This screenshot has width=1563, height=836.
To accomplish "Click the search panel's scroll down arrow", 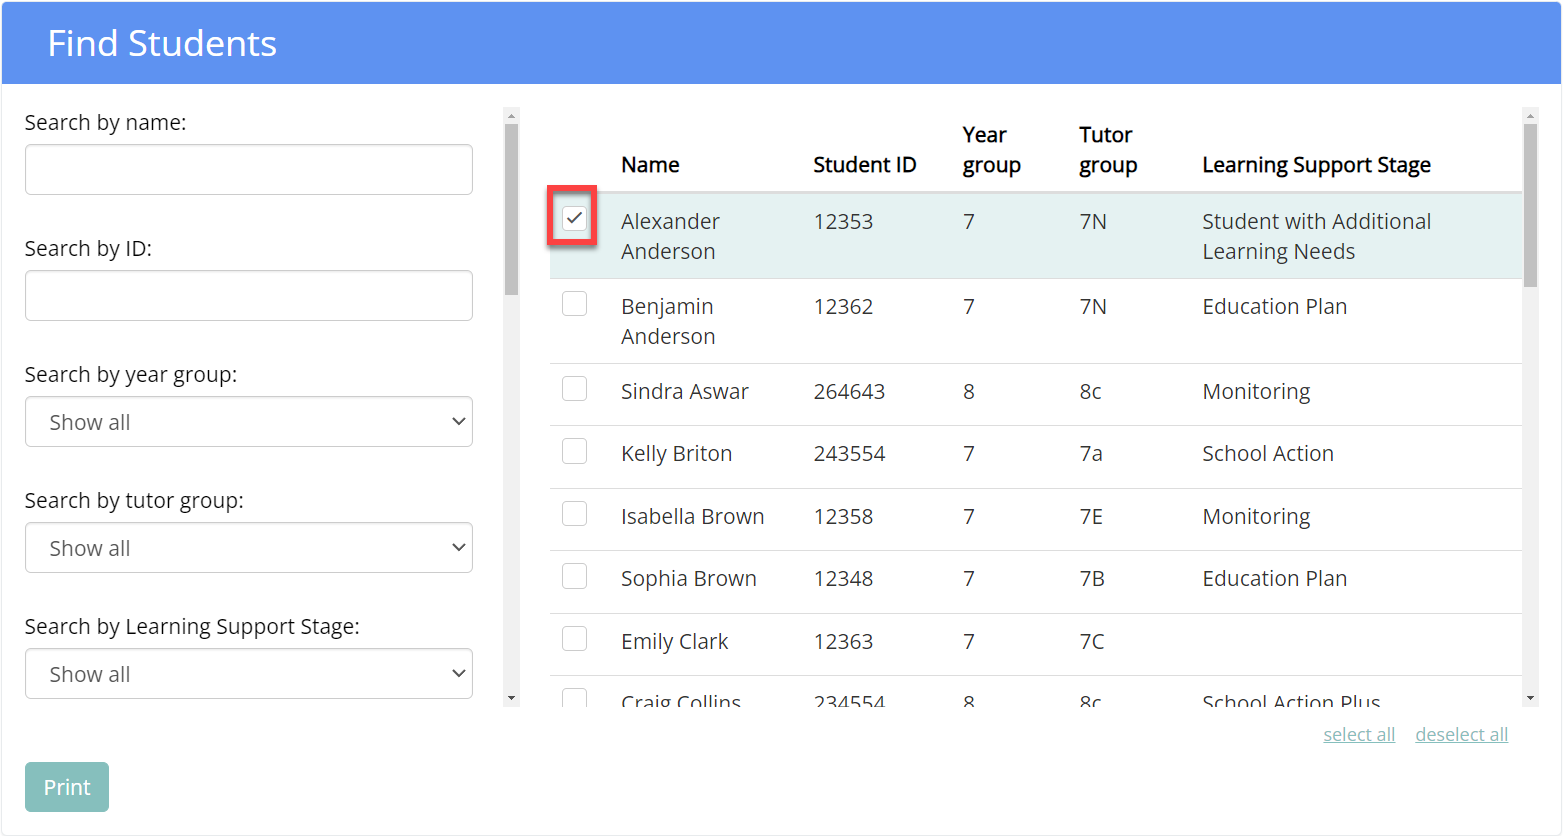I will pyautogui.click(x=511, y=698).
